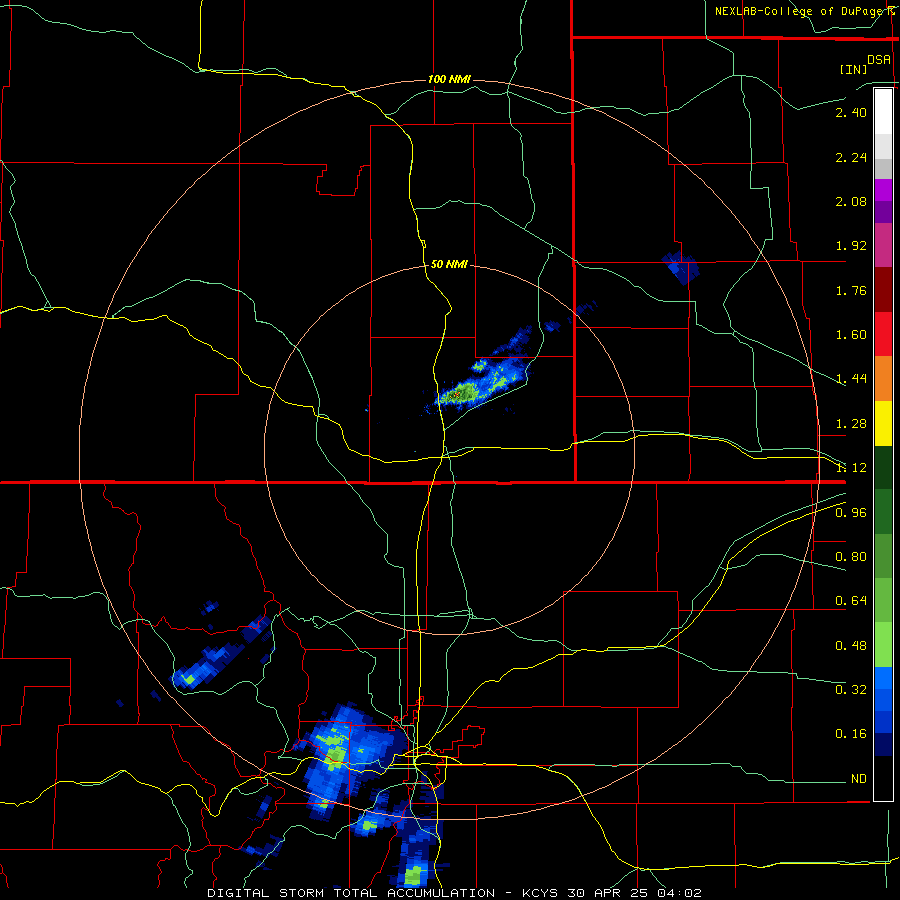This screenshot has width=900, height=900.
Task: Click the 50 NMI range ring label
Action: [x=449, y=264]
